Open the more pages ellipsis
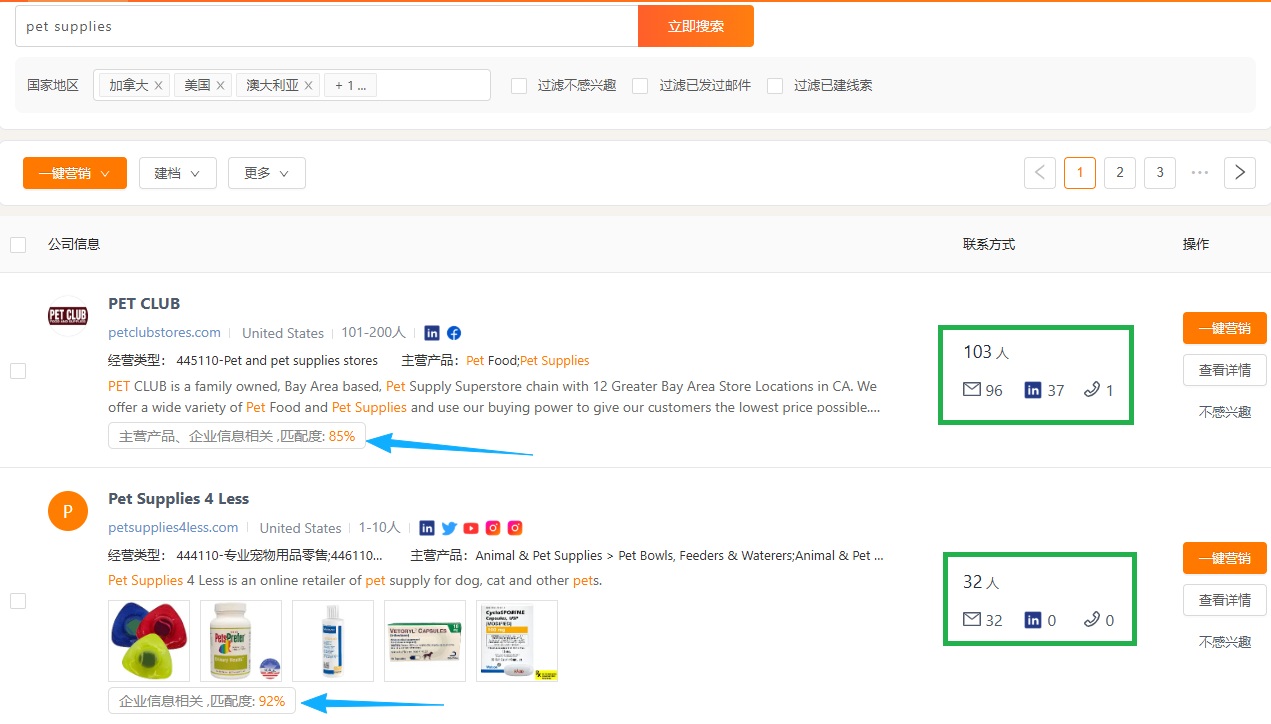The image size is (1271, 724). [x=1200, y=173]
